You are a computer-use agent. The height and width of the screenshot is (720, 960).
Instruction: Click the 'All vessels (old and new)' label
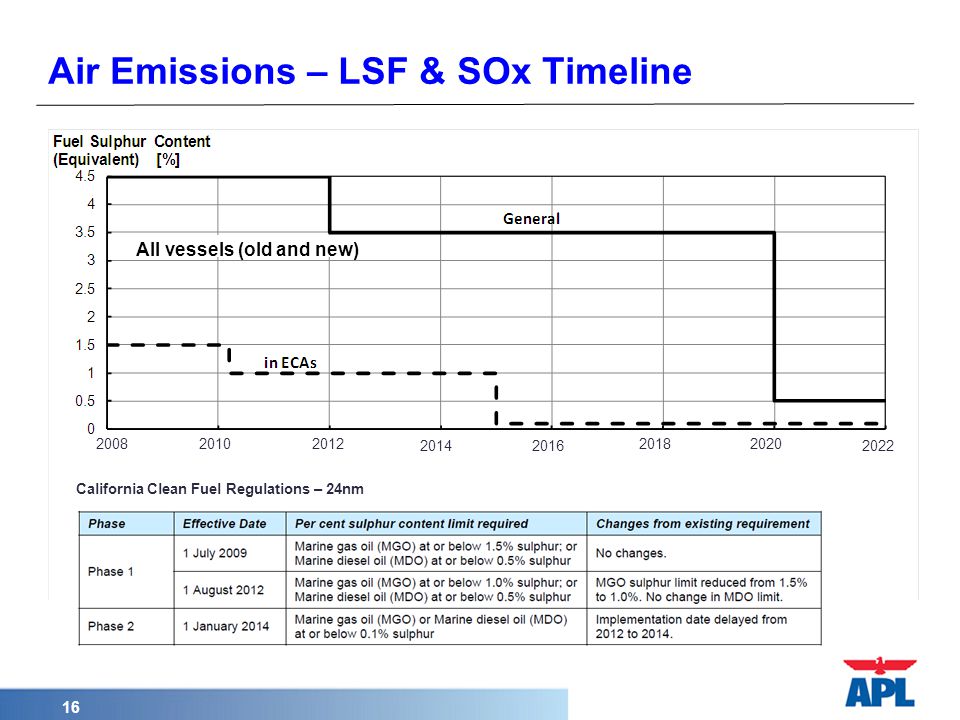tap(247, 249)
